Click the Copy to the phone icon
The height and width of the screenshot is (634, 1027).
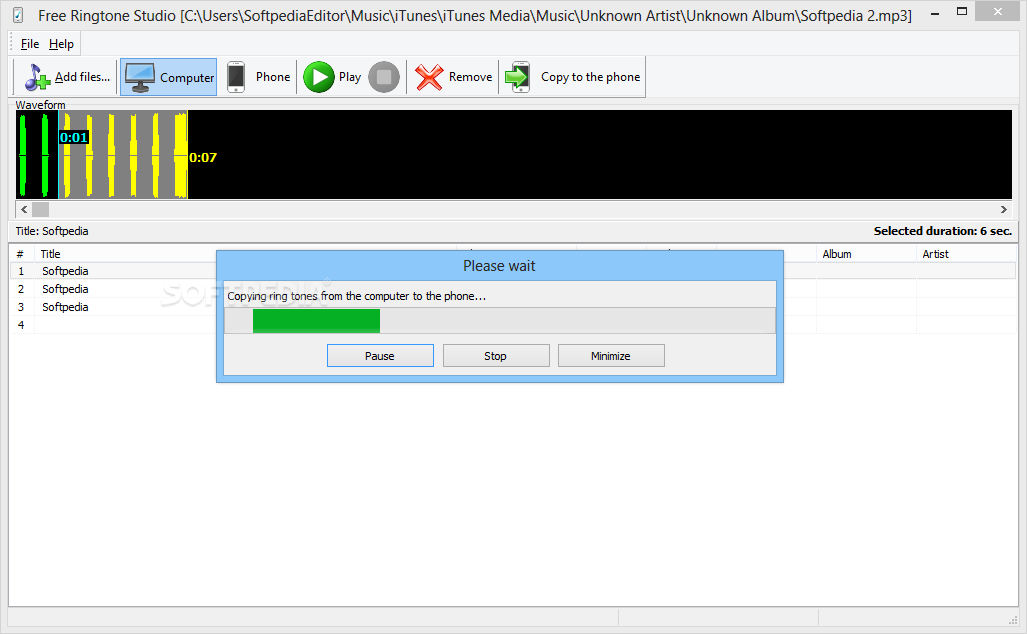(517, 77)
